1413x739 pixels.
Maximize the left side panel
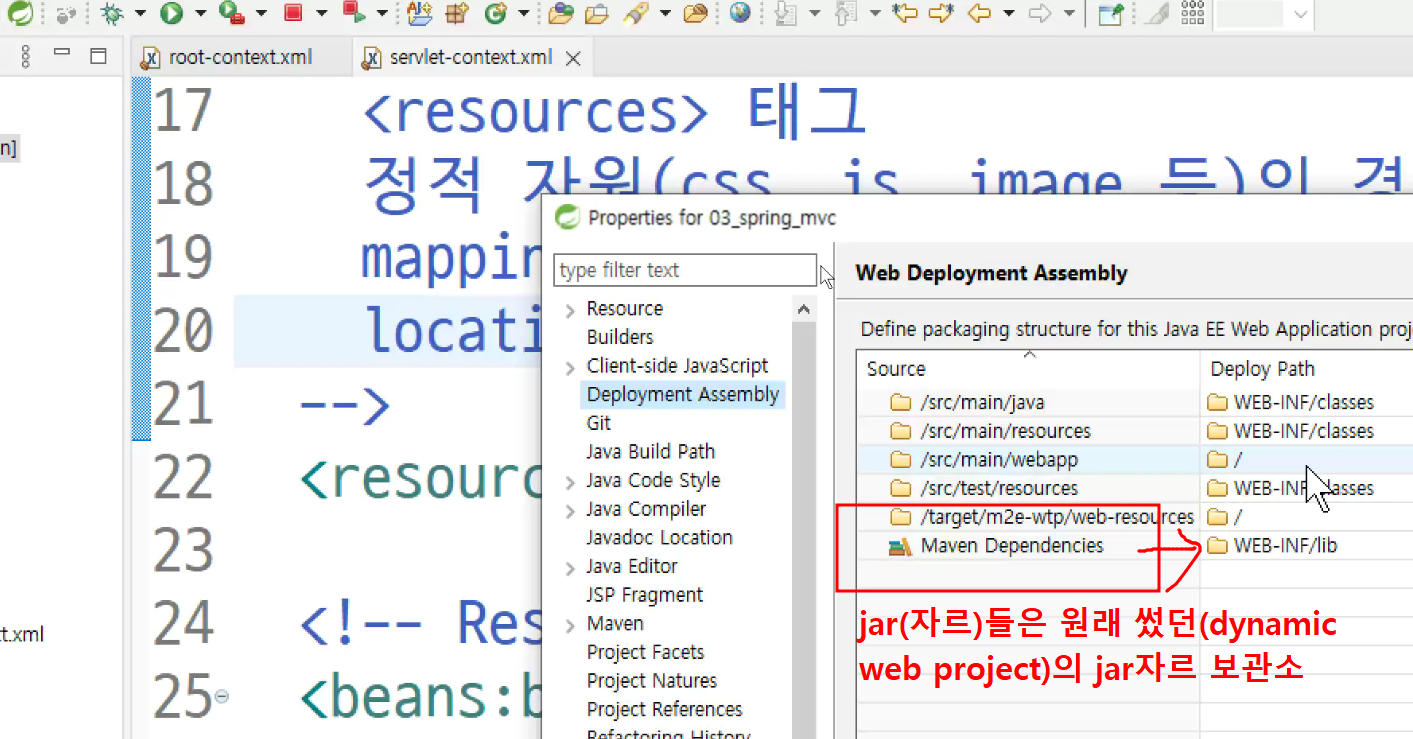coord(98,56)
